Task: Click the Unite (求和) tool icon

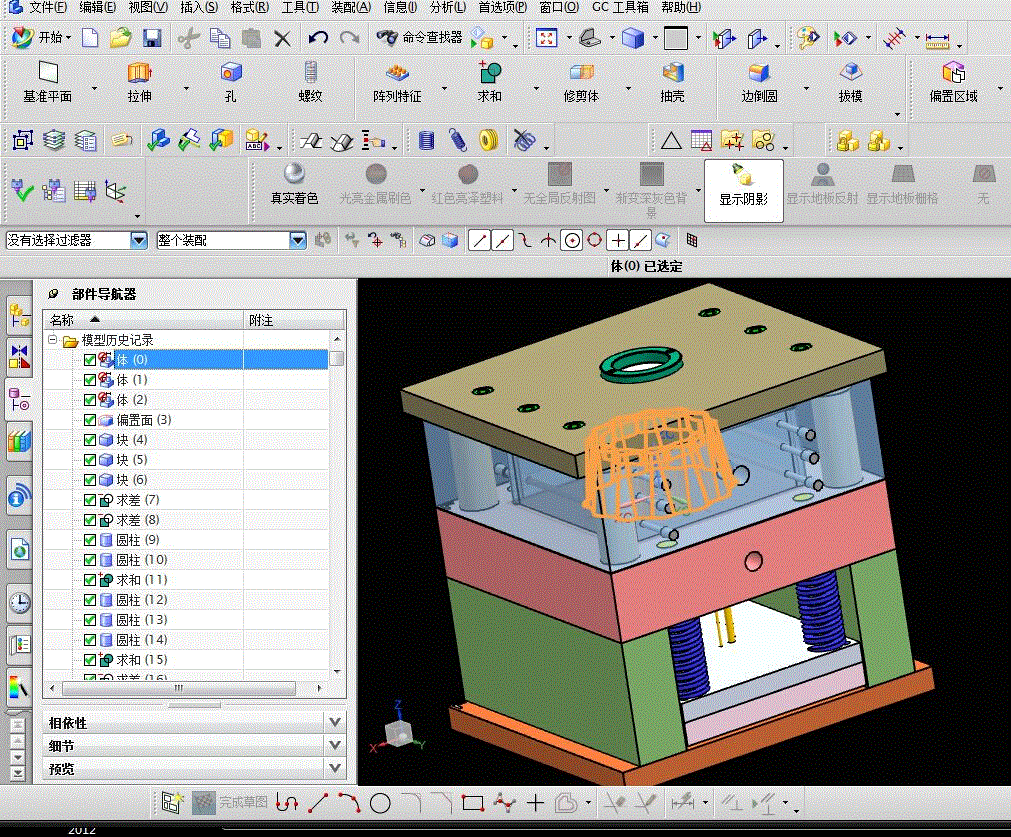Action: 489,73
